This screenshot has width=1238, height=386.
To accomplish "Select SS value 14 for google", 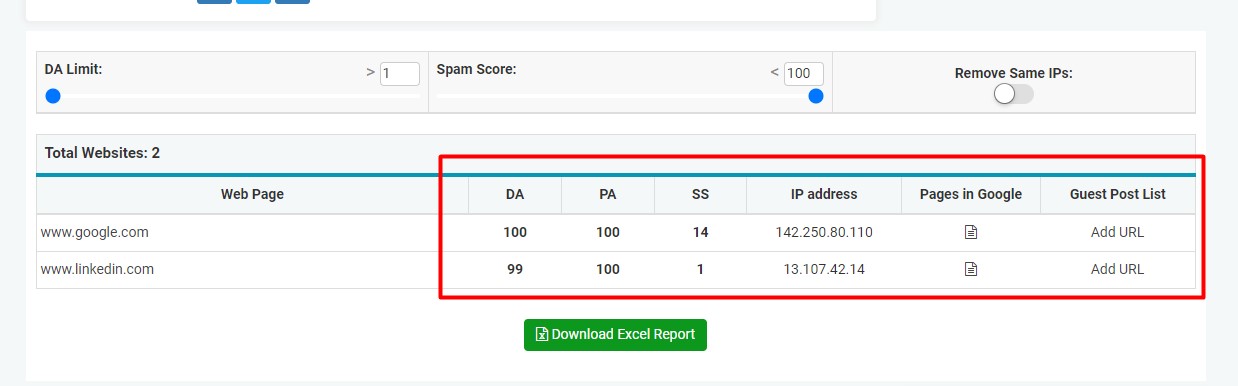I will pyautogui.click(x=700, y=232).
